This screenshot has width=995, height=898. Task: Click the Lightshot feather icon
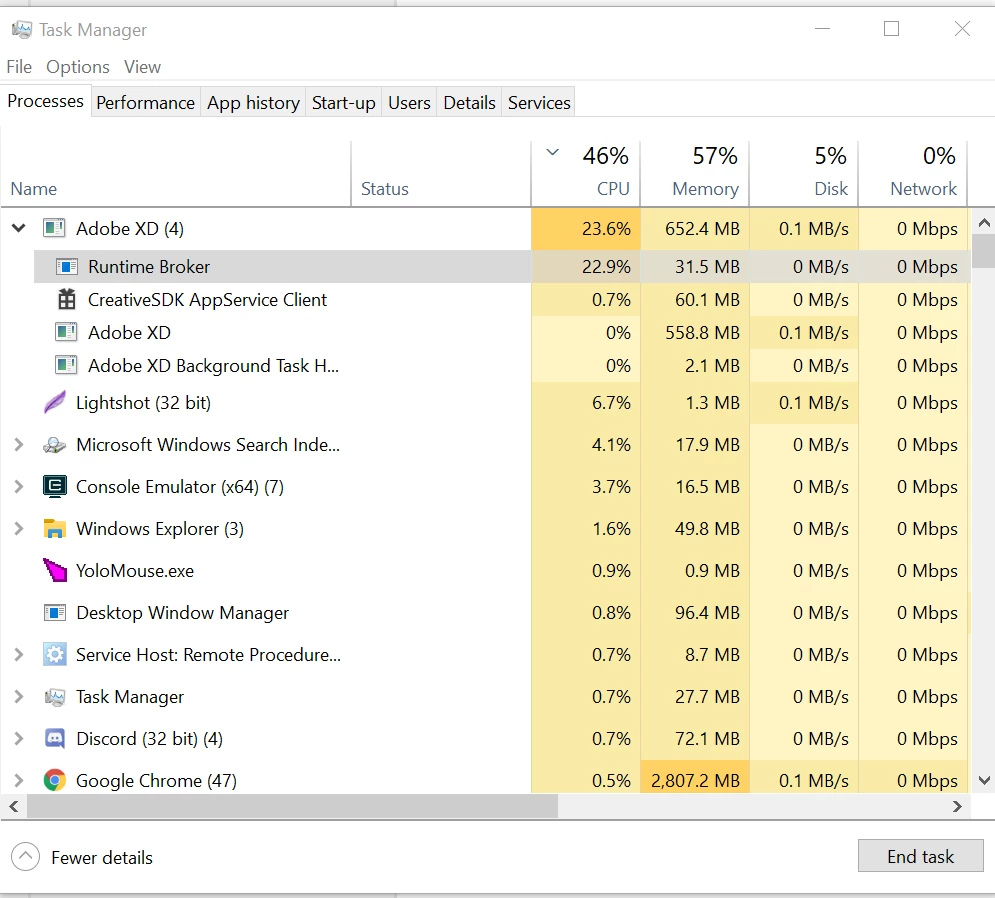55,402
